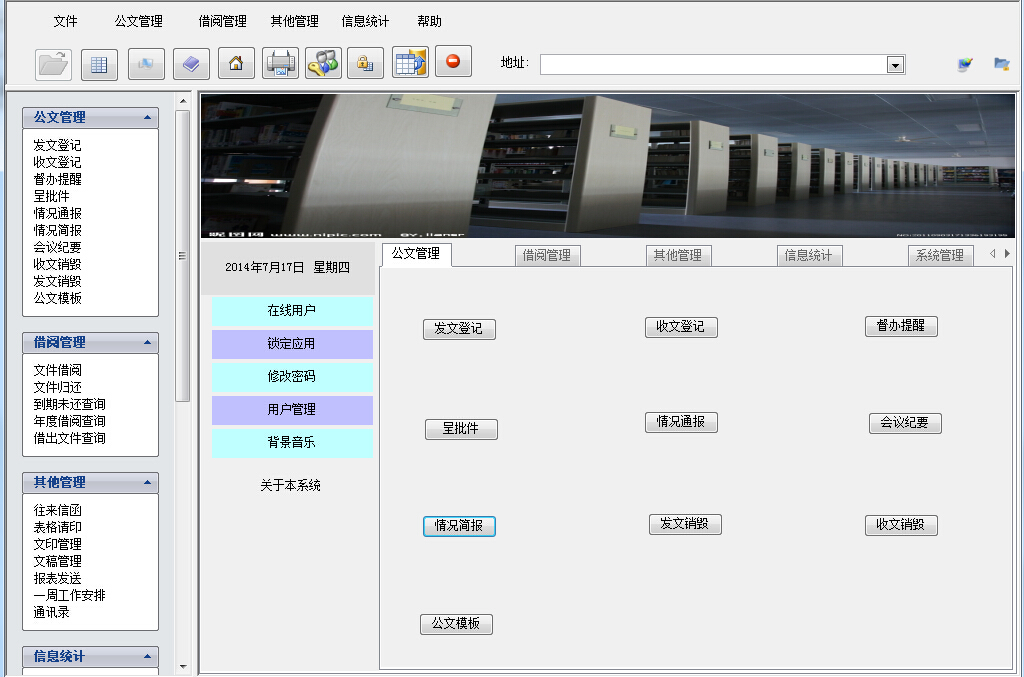The width and height of the screenshot is (1024, 677).
Task: Select 文件借阅 in the sidebar
Action: click(57, 370)
